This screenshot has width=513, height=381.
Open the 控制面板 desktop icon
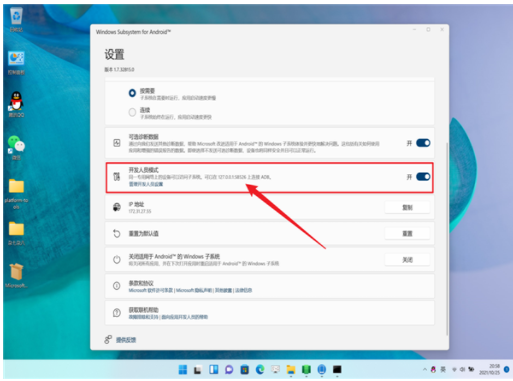[x=16, y=63]
